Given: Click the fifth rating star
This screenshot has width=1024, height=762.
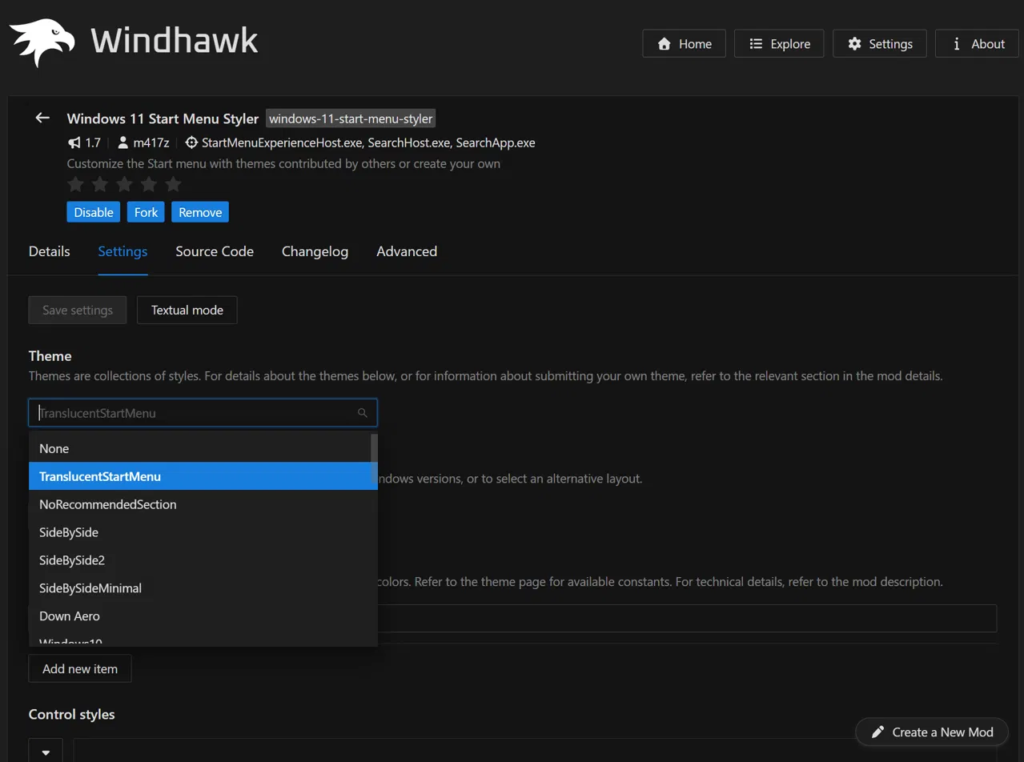Looking at the screenshot, I should pos(173,185).
